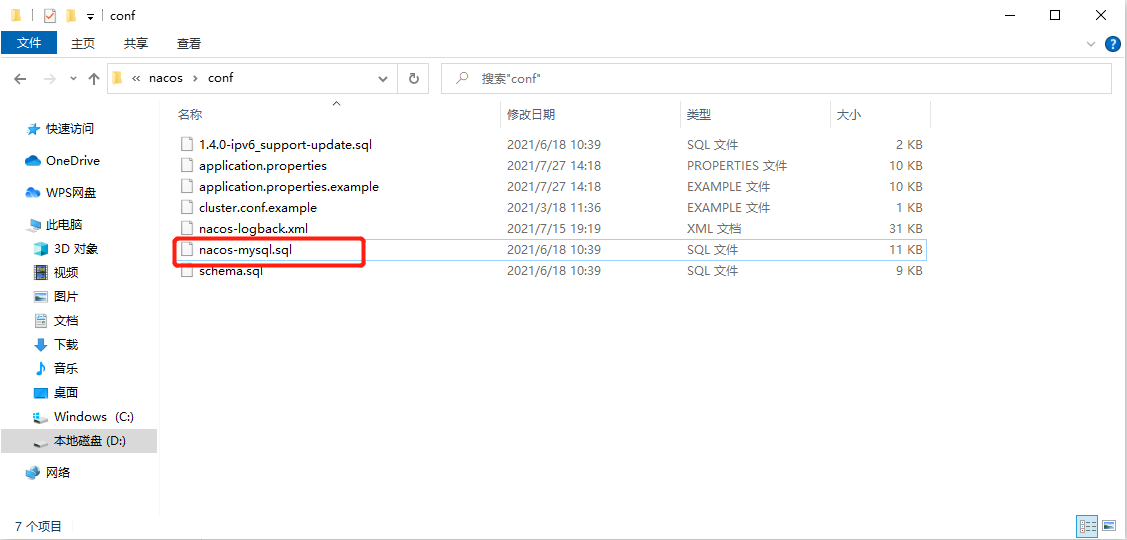Open the recent locations dropdown arrow
The height and width of the screenshot is (540, 1127).
(73, 79)
